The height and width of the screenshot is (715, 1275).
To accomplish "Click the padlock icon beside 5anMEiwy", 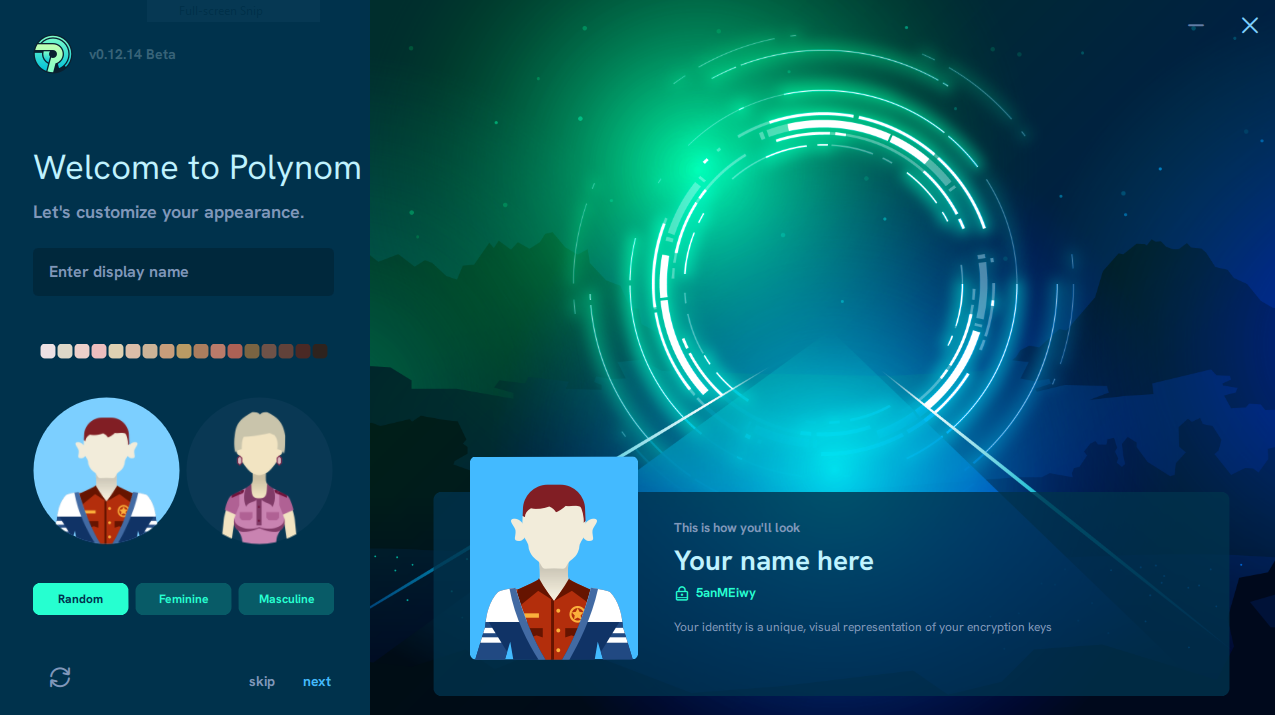I will 682,593.
